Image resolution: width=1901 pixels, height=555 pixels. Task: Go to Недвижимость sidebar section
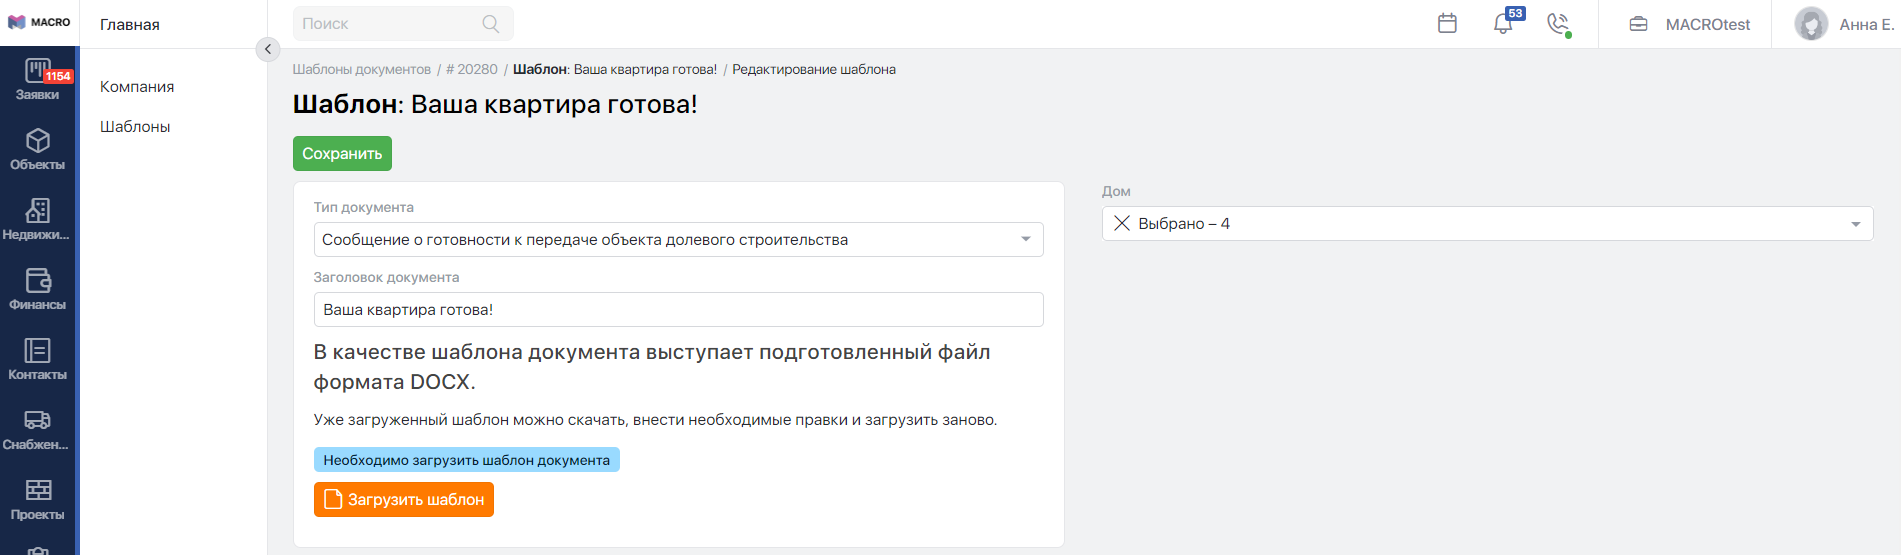38,220
